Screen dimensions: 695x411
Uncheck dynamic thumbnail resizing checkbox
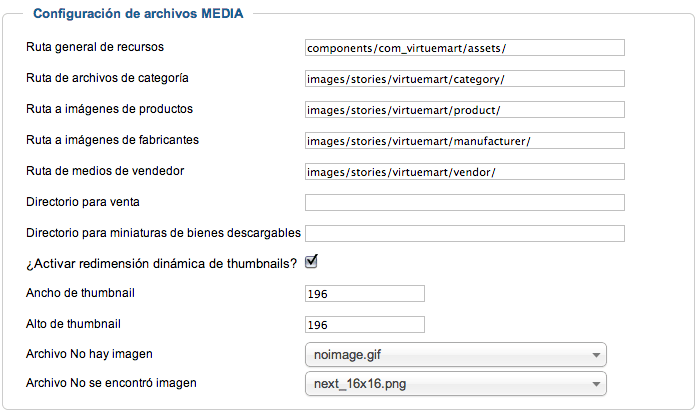tap(311, 262)
